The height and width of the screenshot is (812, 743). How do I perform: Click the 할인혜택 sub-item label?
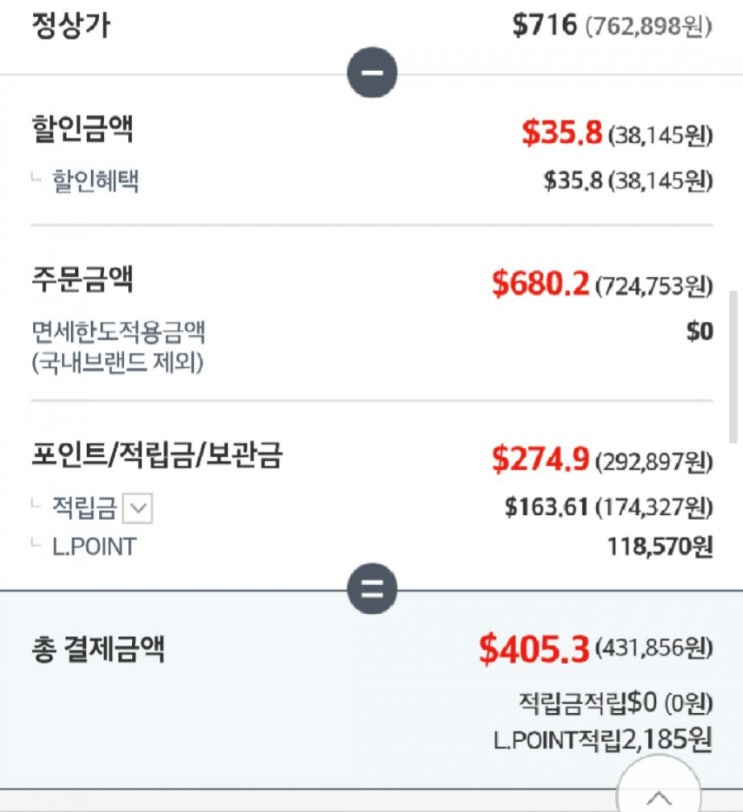pos(95,181)
